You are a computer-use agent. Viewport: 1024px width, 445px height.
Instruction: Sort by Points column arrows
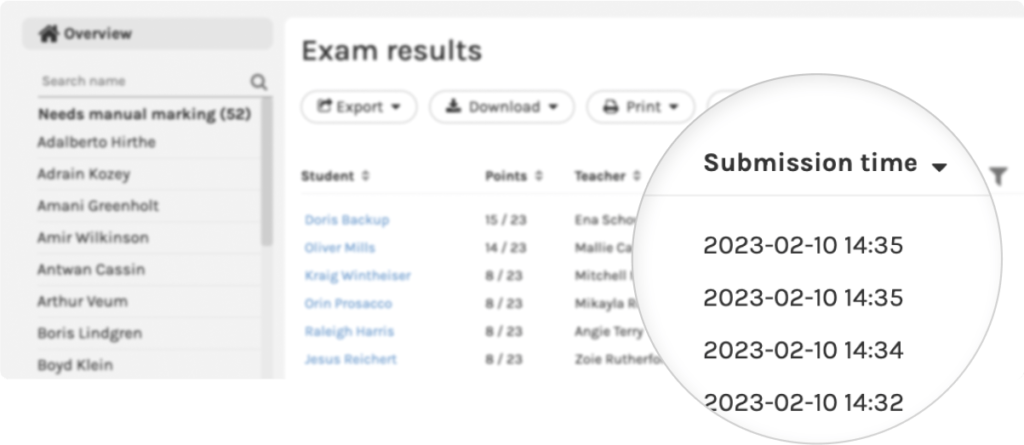(x=539, y=176)
